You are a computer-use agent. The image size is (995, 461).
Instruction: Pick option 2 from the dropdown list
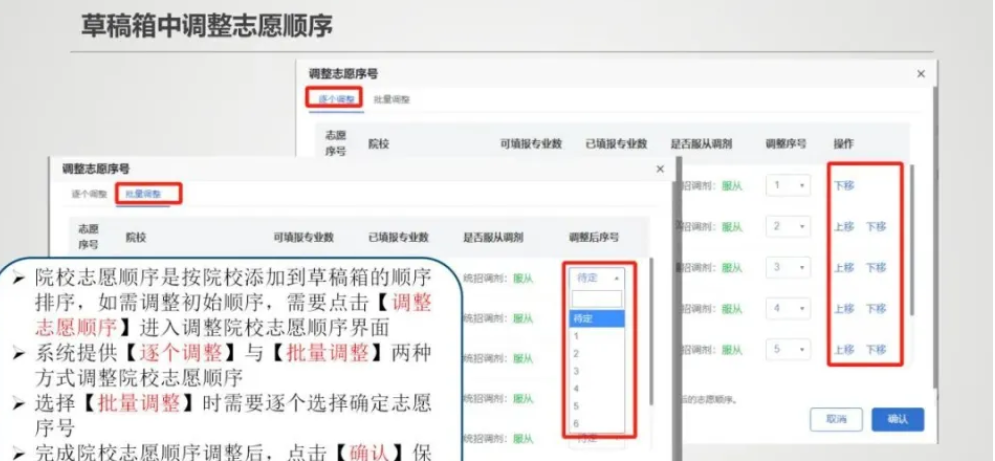coord(577,353)
